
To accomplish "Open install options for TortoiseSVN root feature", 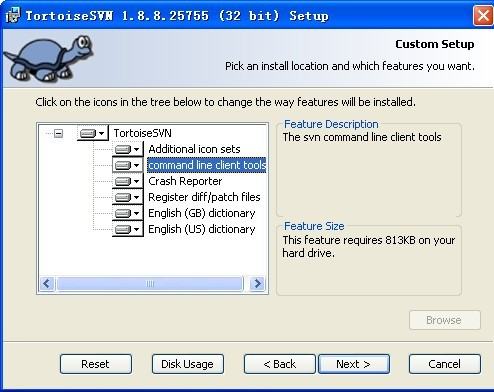I will [92, 133].
